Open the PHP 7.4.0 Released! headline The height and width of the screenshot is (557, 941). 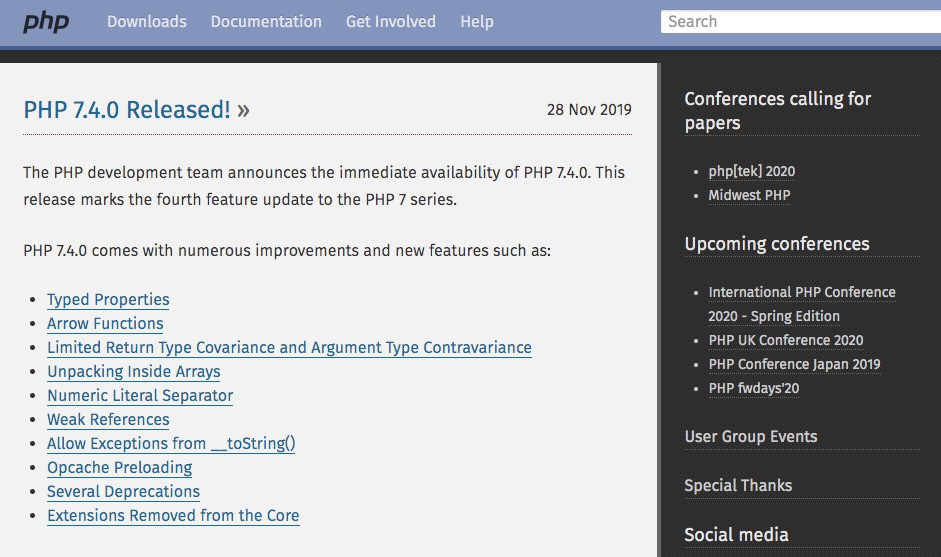tap(127, 110)
